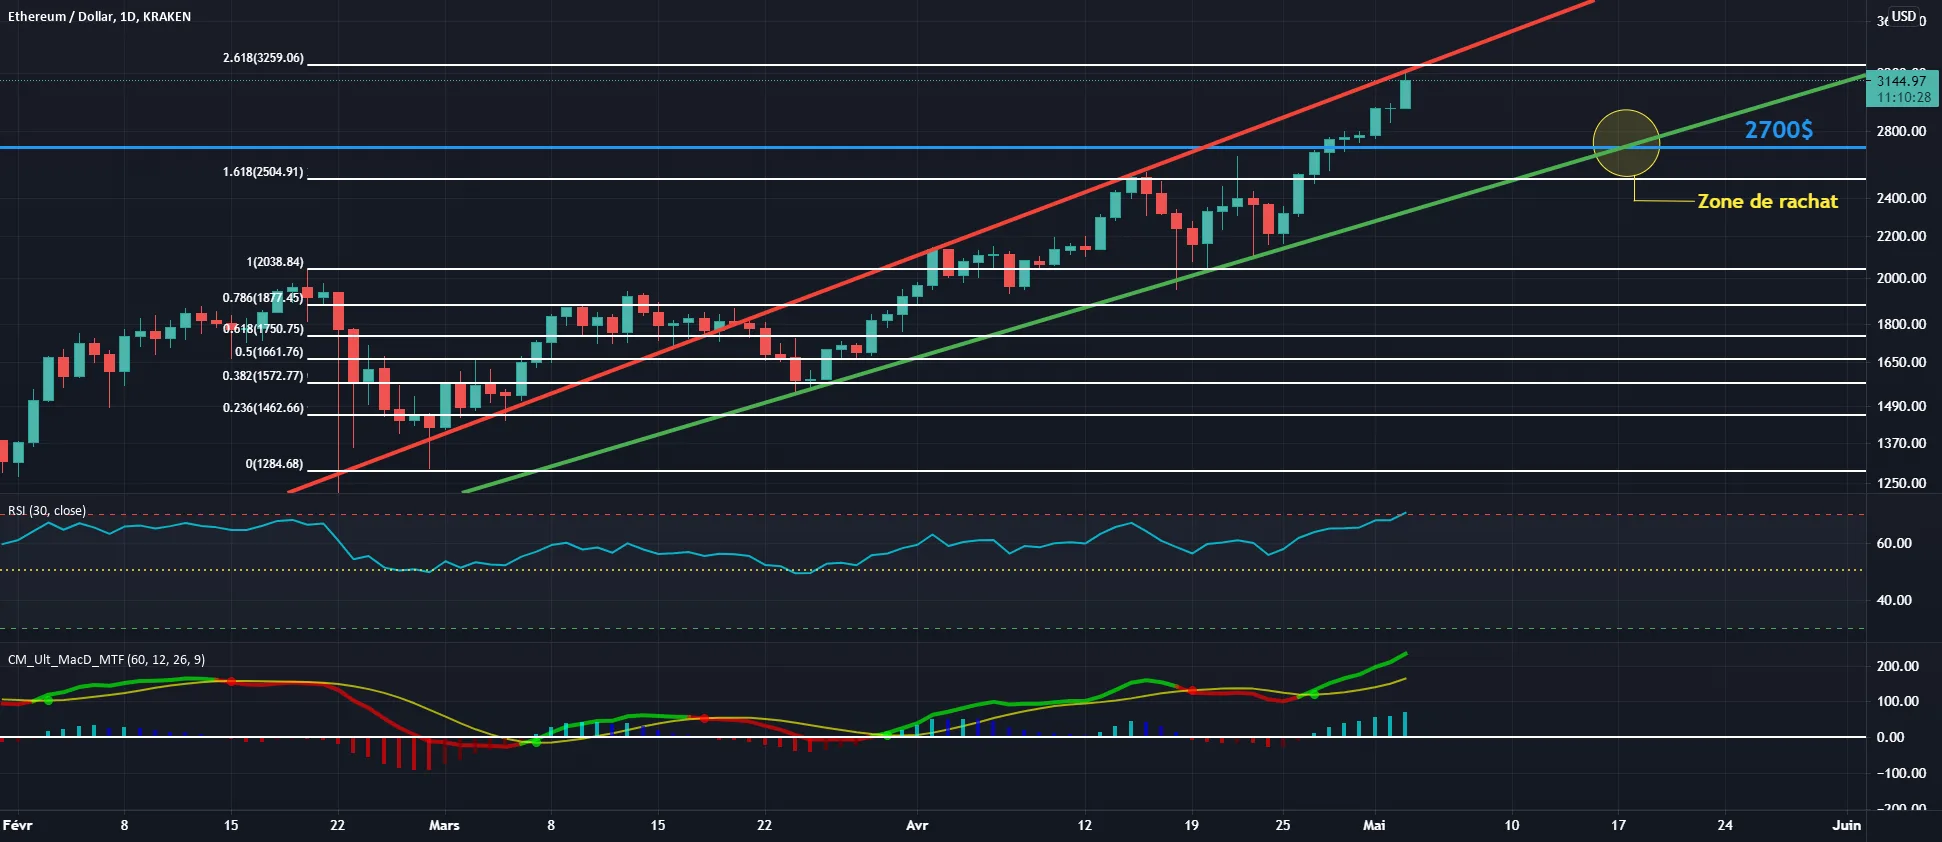Select the 2.618(3259.06) Fibonacci label
Image resolution: width=1942 pixels, height=842 pixels.
pos(263,58)
